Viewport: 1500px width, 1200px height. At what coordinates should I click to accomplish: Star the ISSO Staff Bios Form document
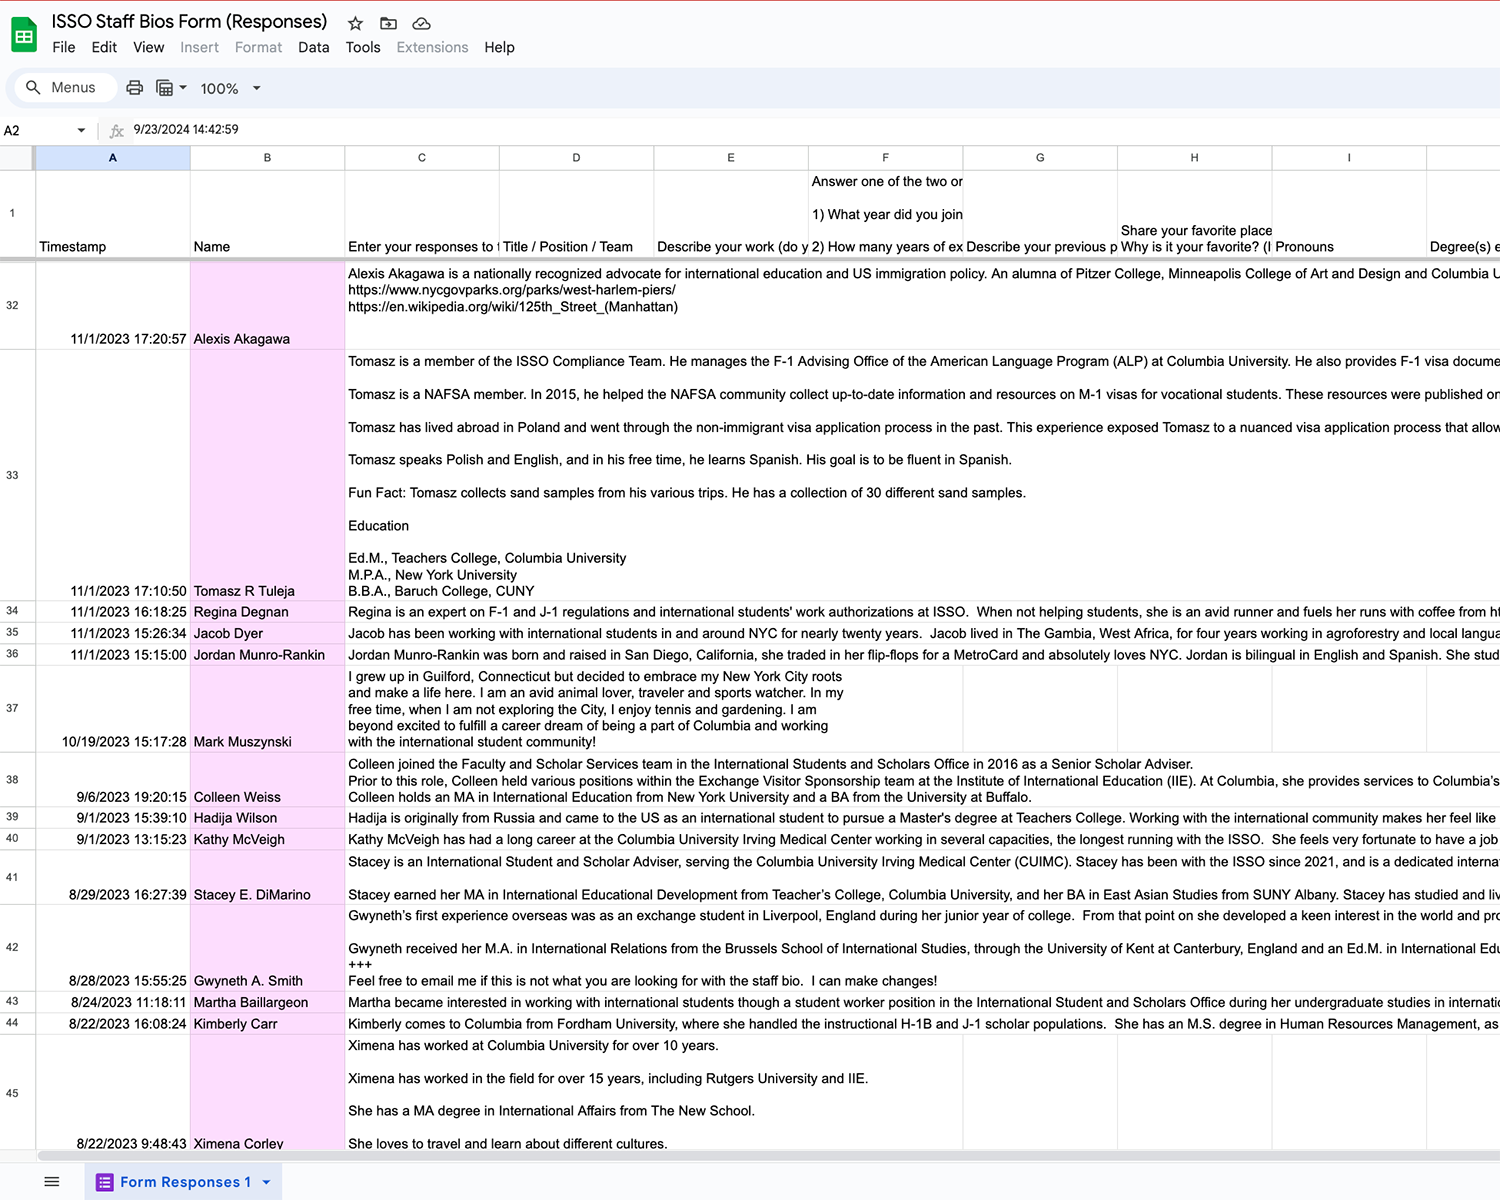pos(355,23)
